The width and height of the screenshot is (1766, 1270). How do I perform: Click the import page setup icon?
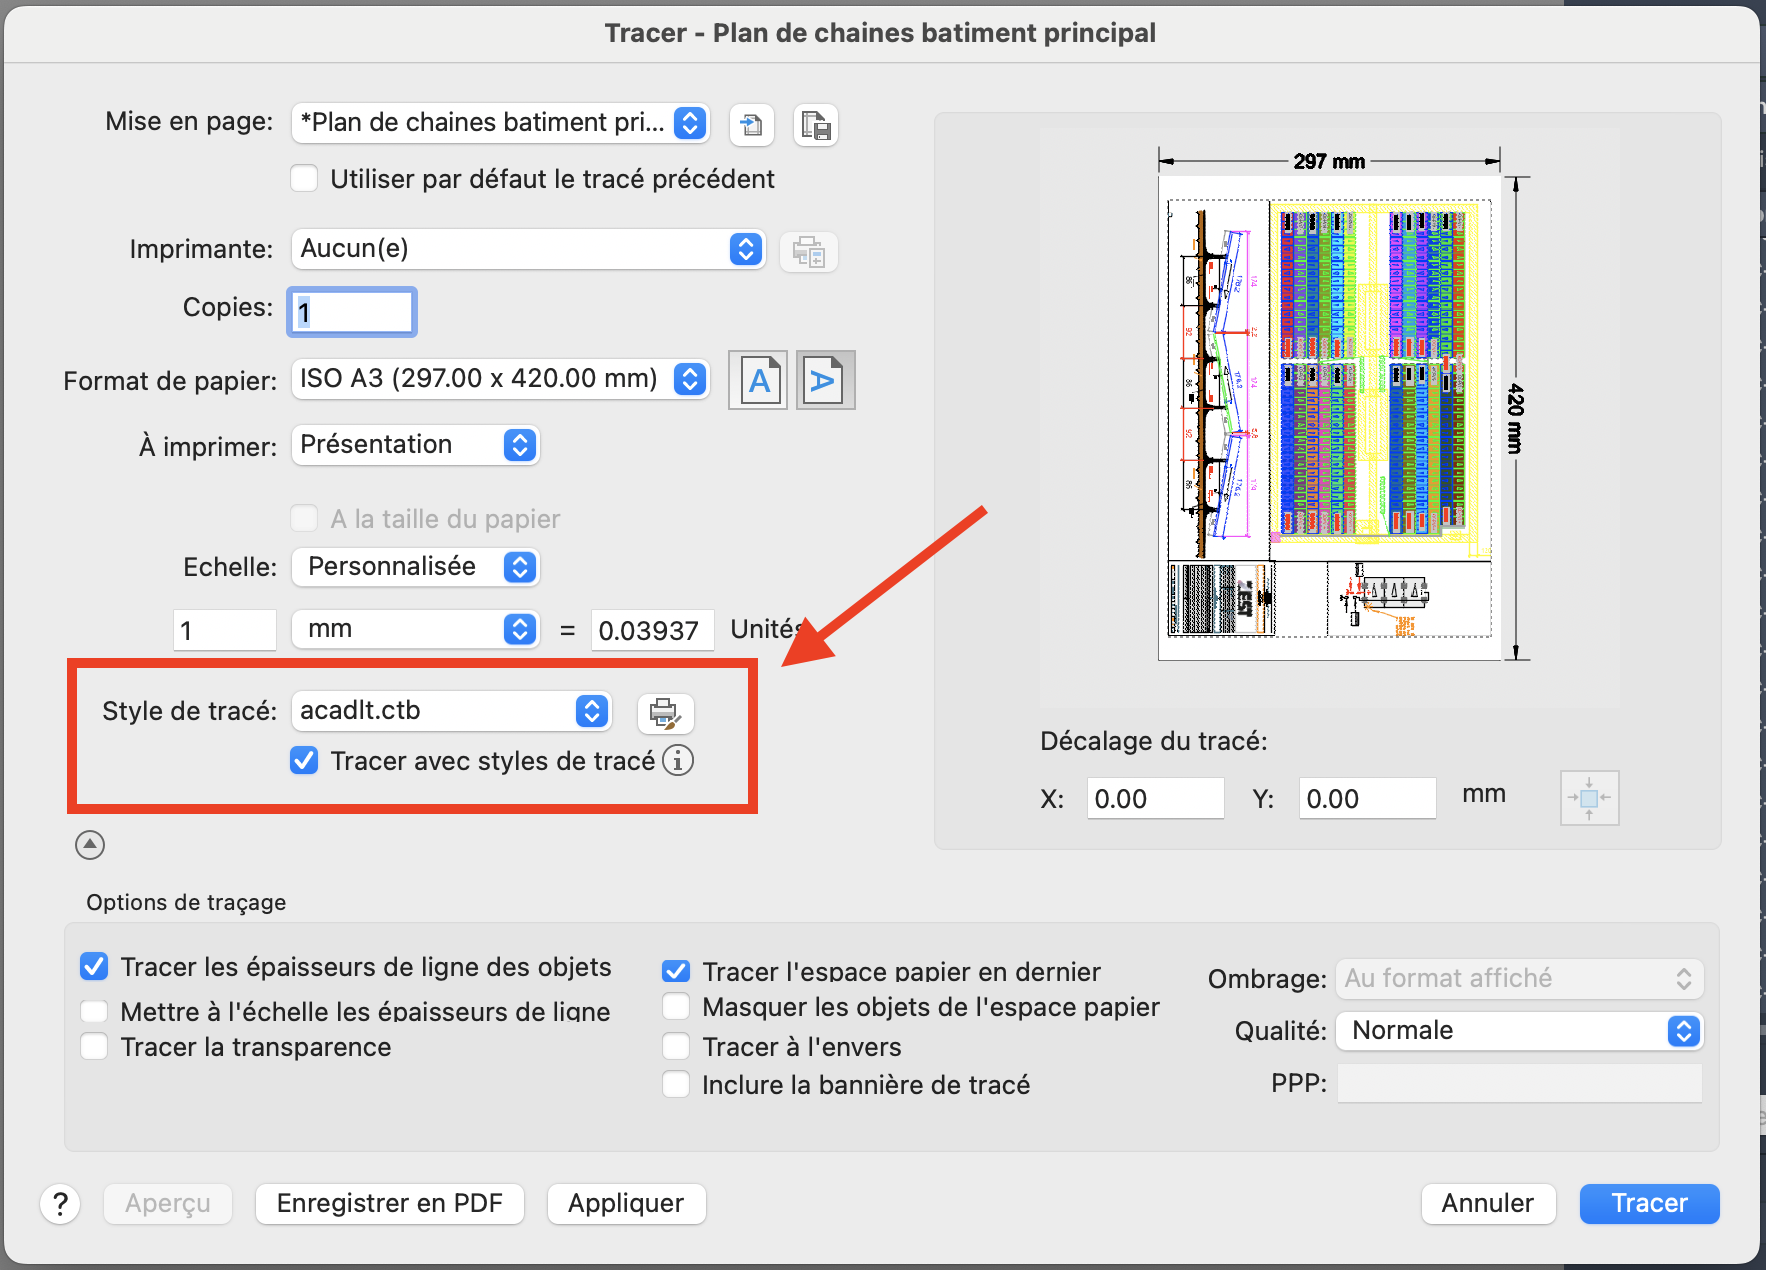click(751, 125)
